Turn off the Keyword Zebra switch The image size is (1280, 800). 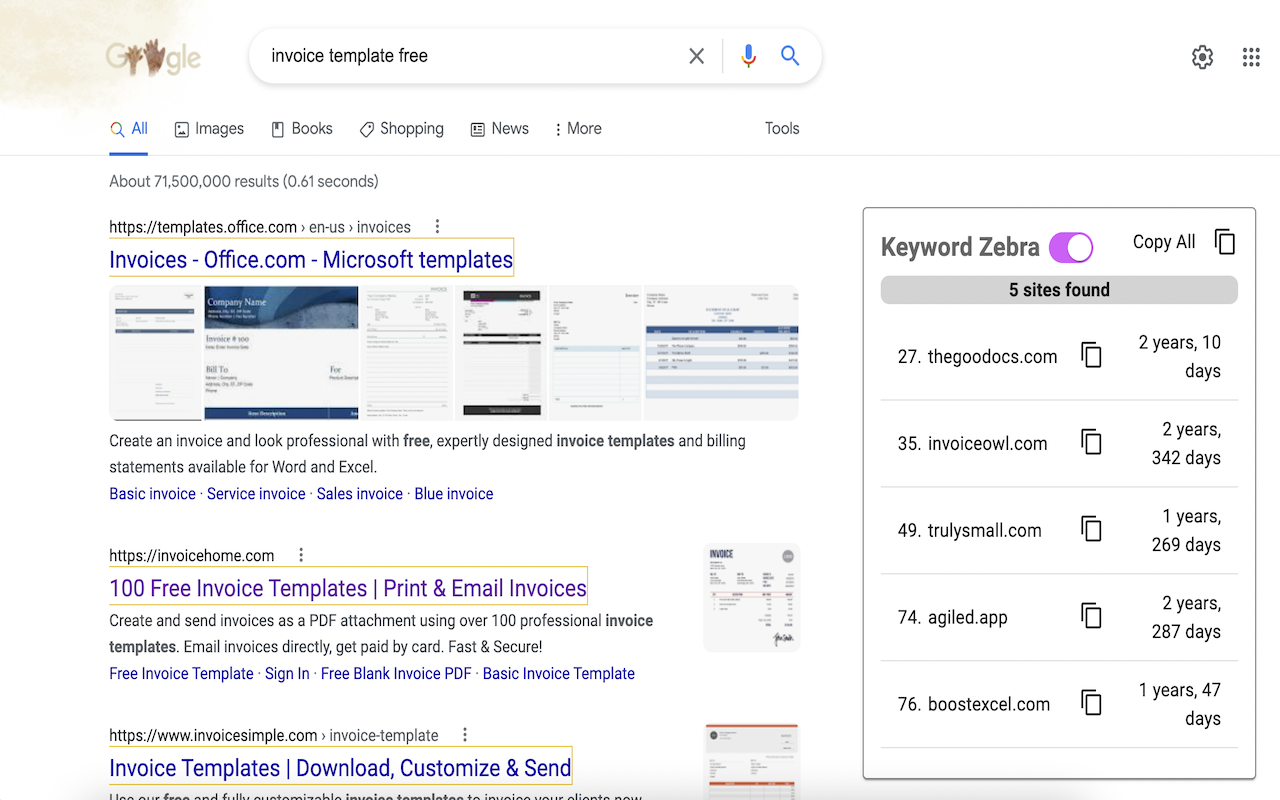coord(1071,247)
